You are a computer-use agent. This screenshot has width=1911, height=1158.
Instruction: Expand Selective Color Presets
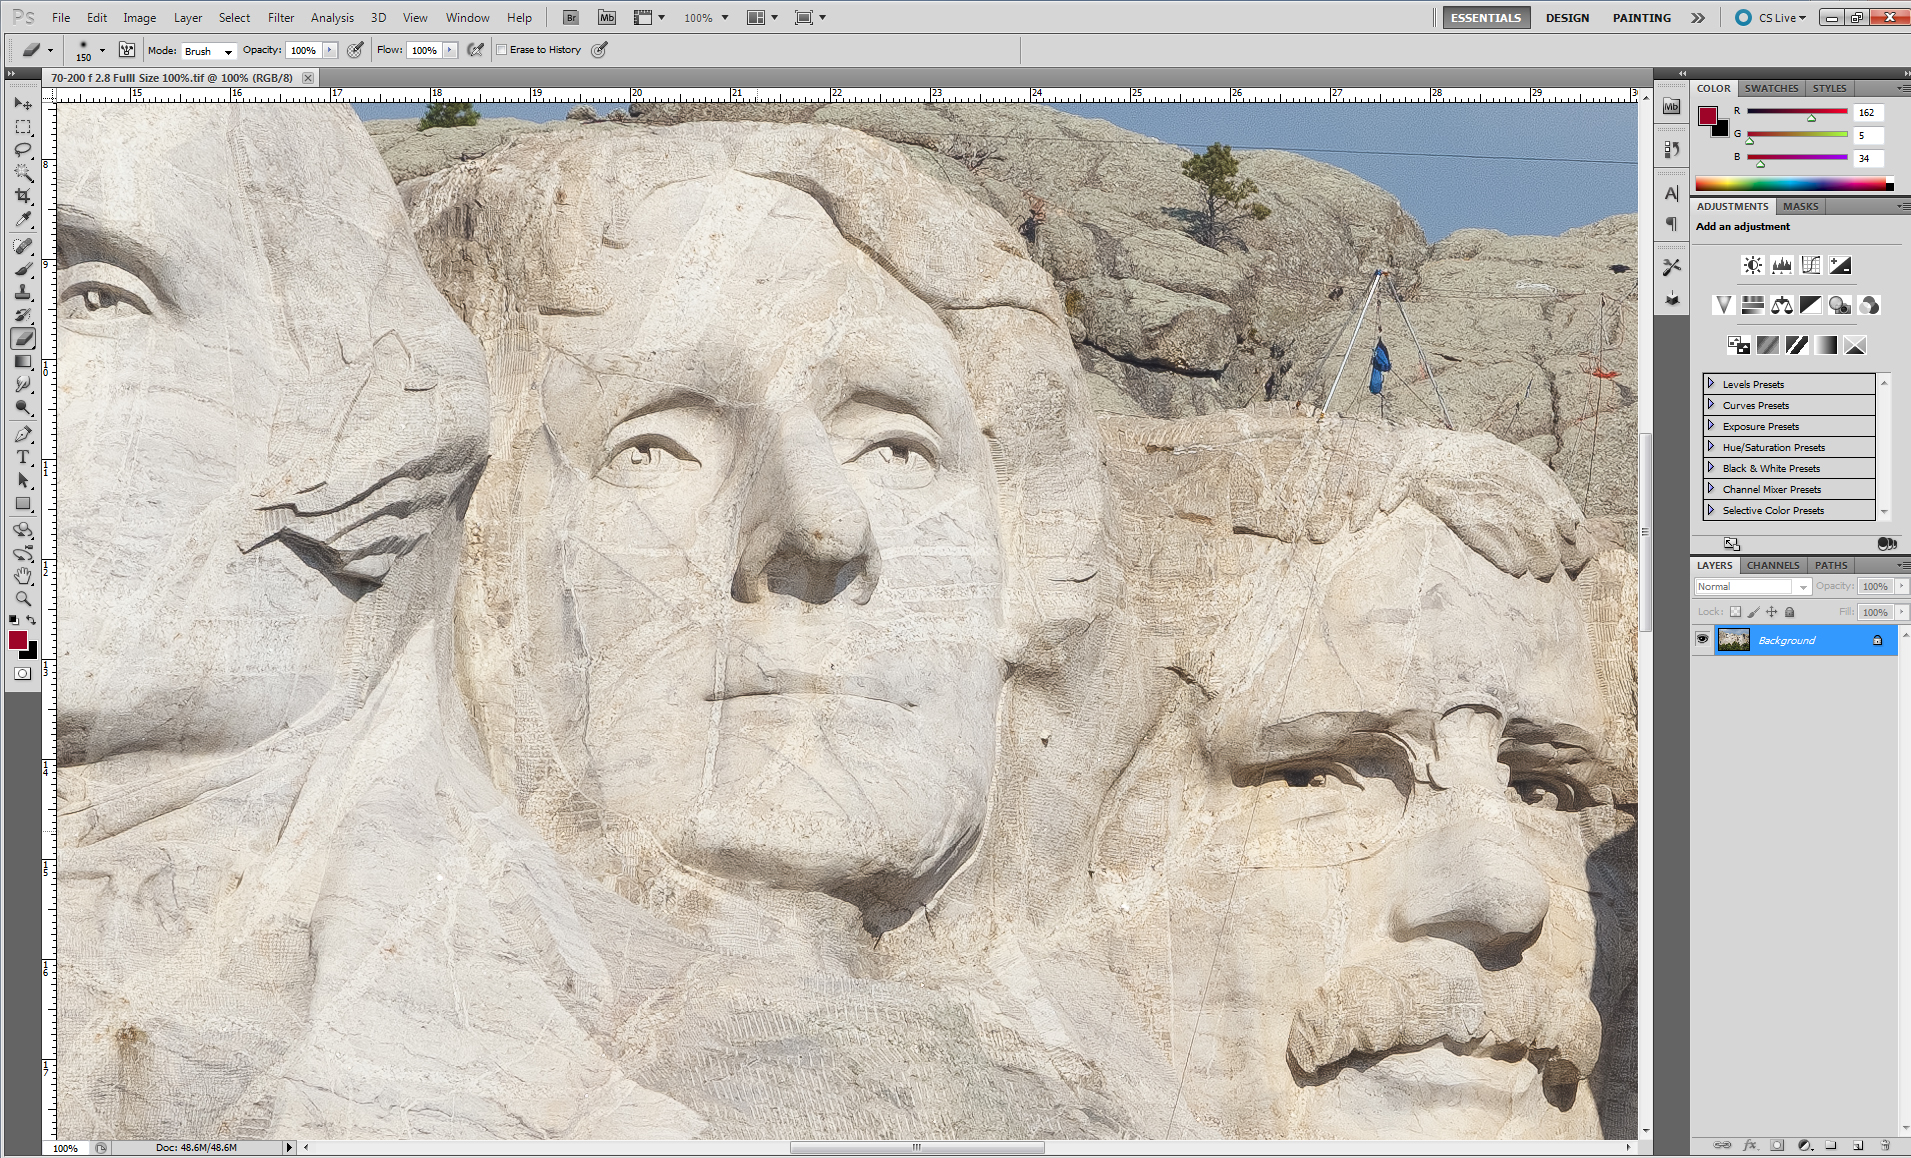coord(1711,509)
